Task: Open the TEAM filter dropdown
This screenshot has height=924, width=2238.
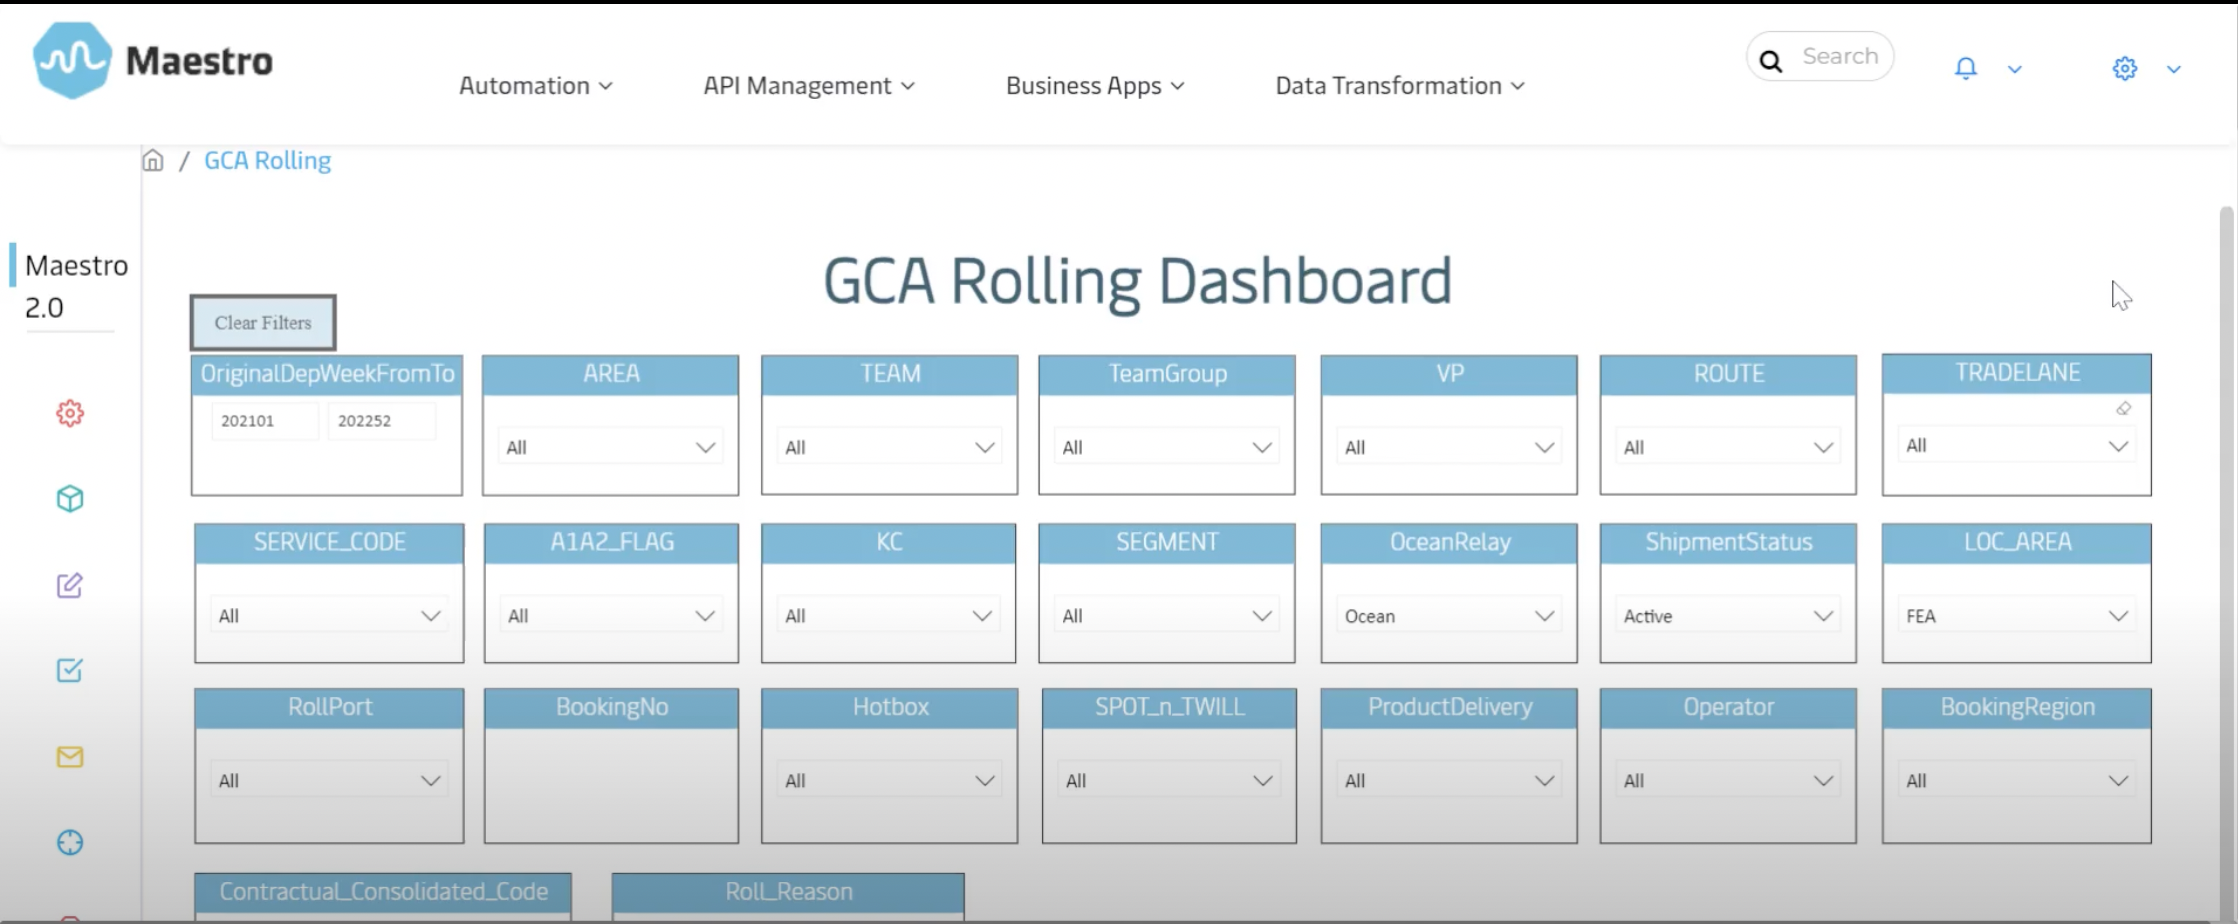Action: [889, 447]
